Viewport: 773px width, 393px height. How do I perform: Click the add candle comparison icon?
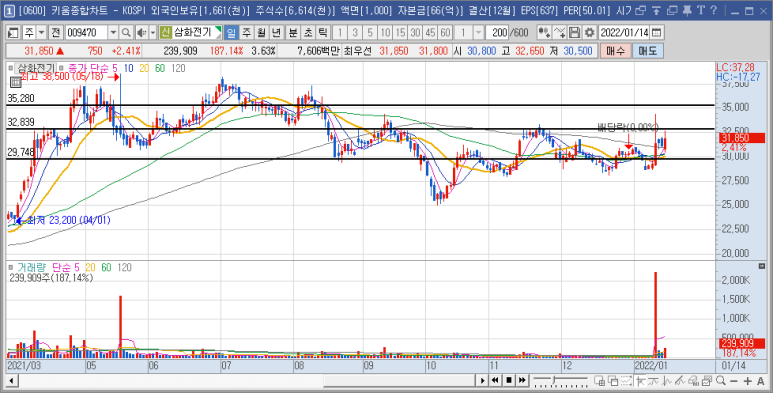point(544,33)
